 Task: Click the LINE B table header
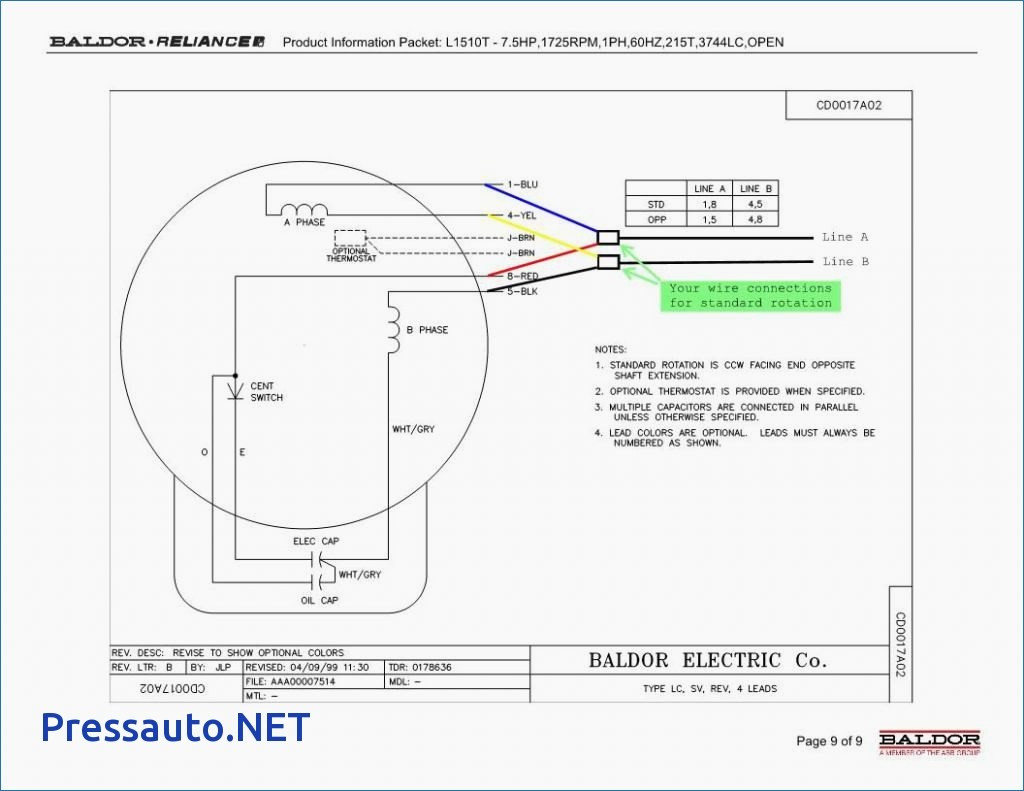coord(756,189)
